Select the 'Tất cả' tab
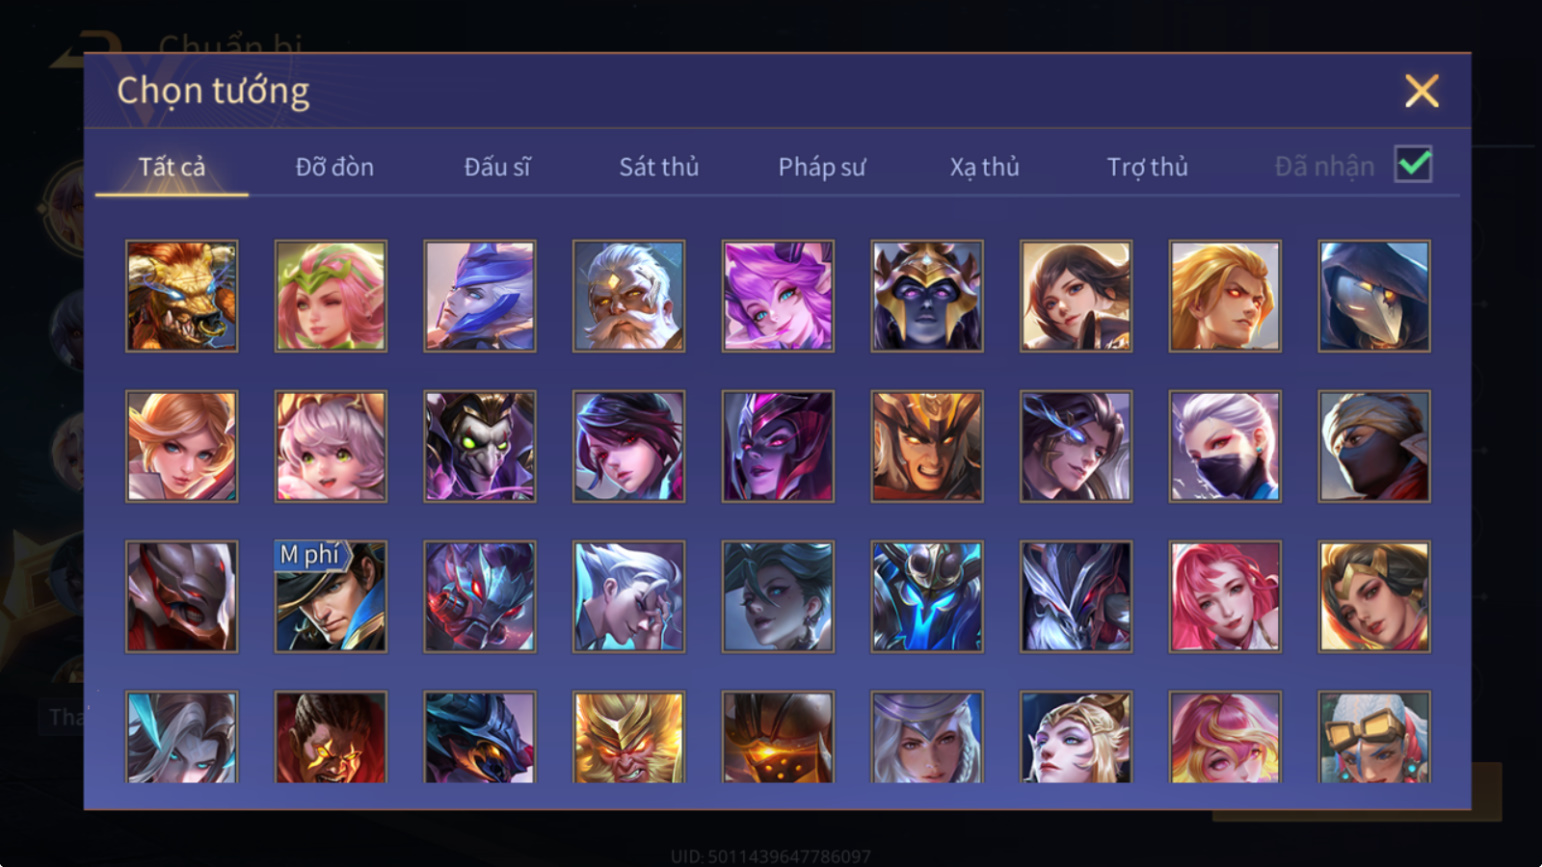The width and height of the screenshot is (1542, 867). tap(172, 167)
